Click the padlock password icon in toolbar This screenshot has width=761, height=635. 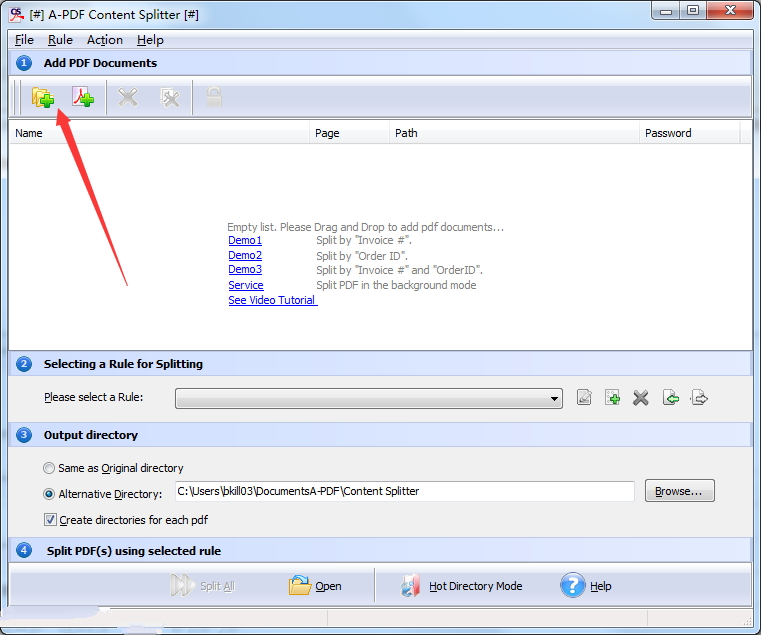[214, 97]
